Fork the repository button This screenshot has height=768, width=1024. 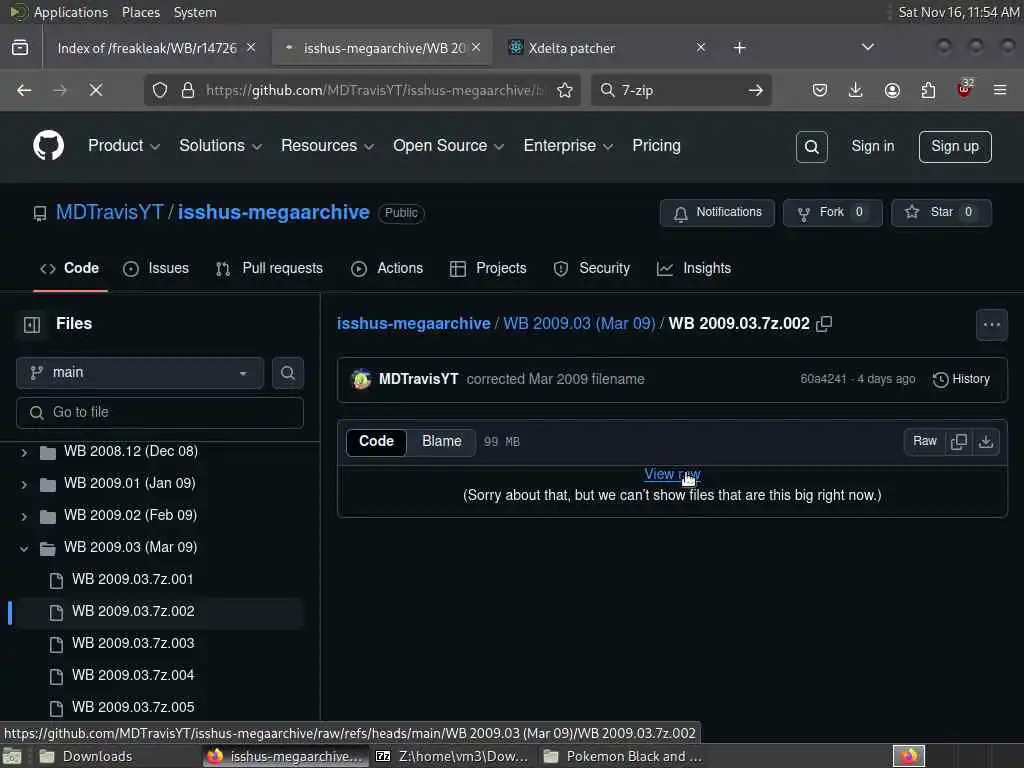coord(833,213)
